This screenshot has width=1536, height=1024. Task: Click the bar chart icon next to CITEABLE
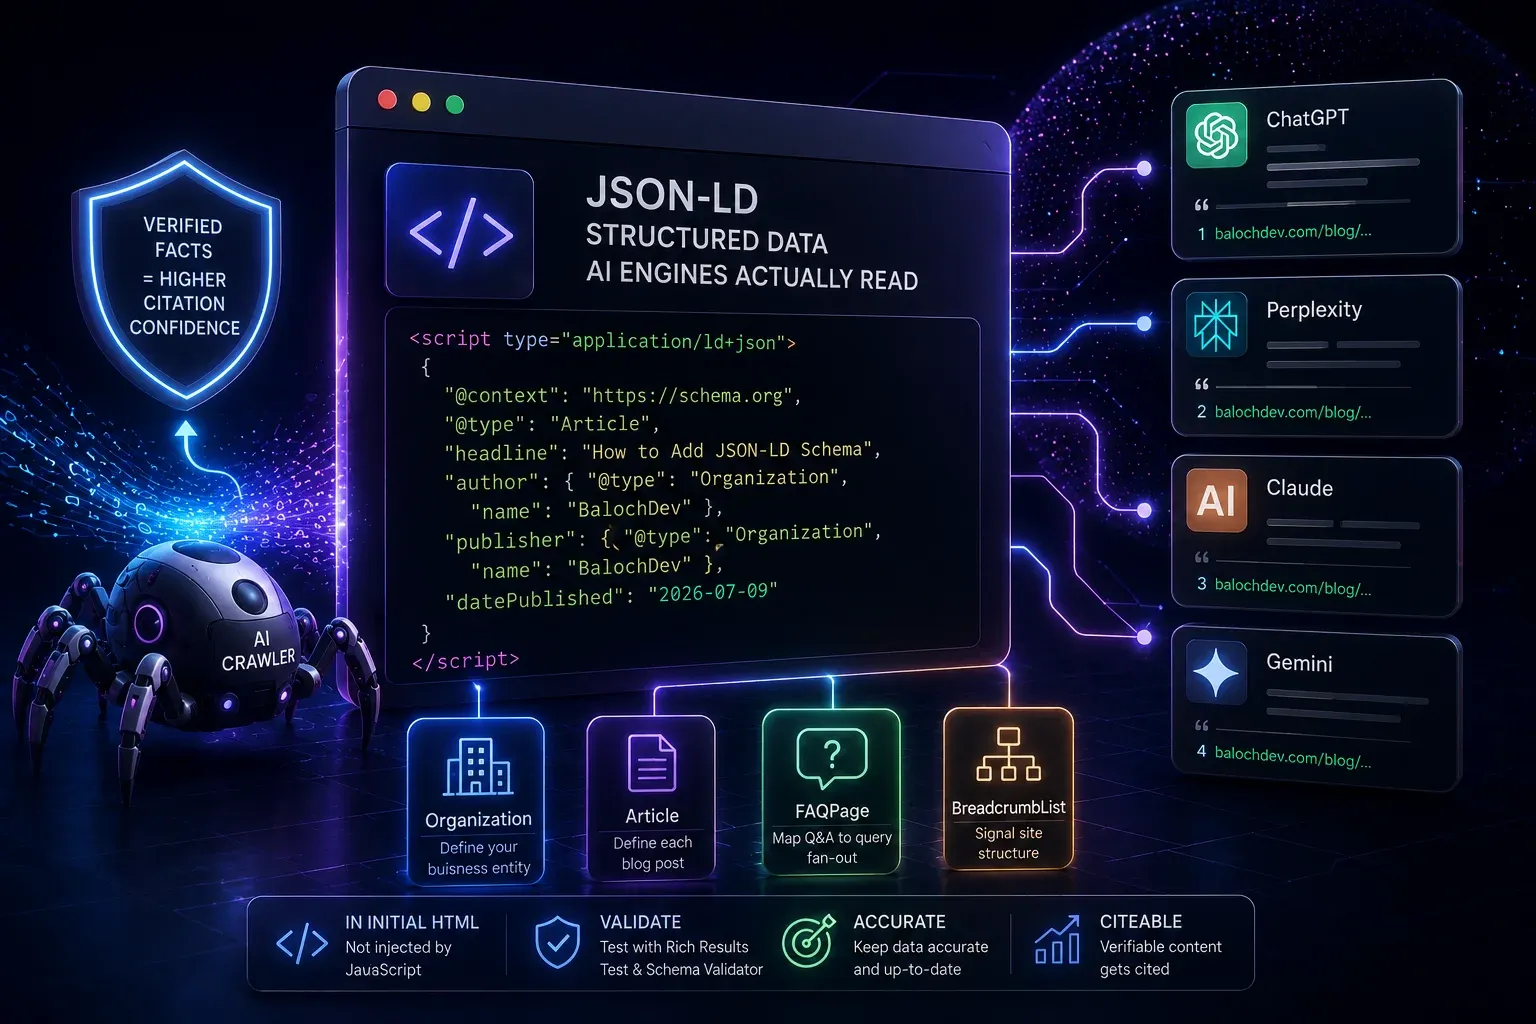coord(1057,939)
